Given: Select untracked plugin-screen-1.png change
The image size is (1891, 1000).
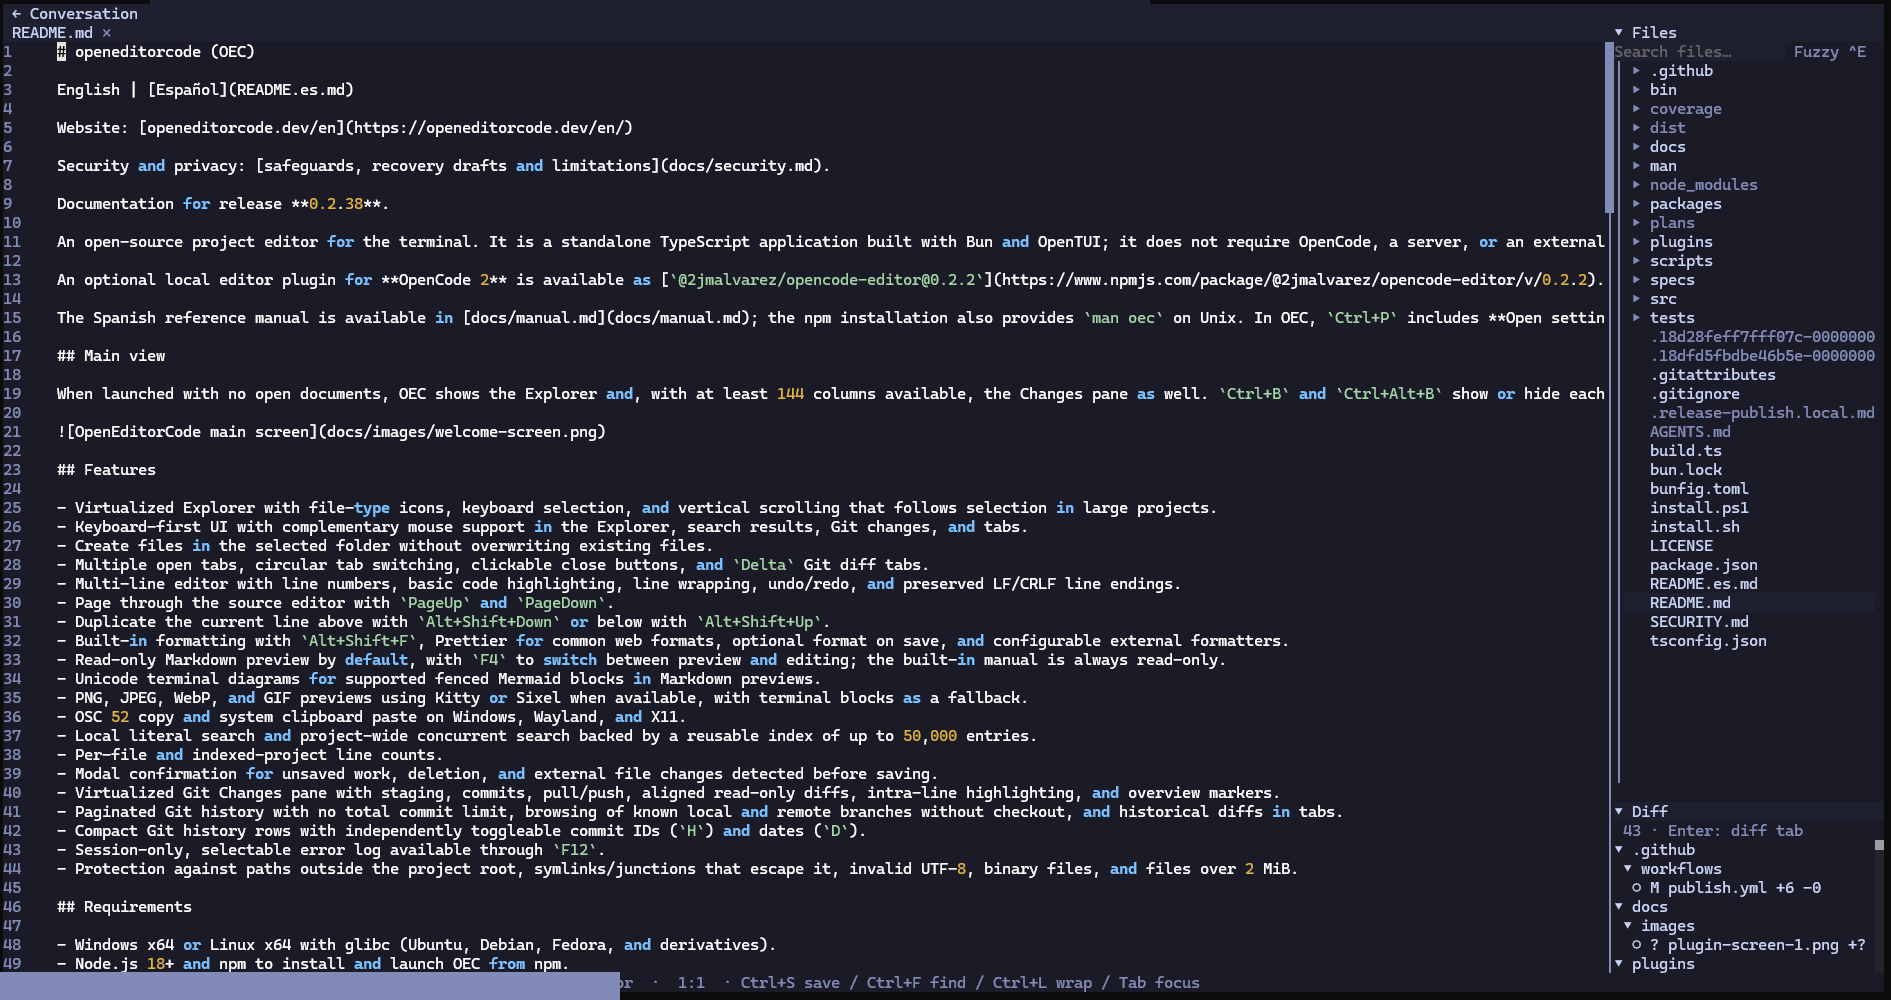Looking at the screenshot, I should 1748,945.
